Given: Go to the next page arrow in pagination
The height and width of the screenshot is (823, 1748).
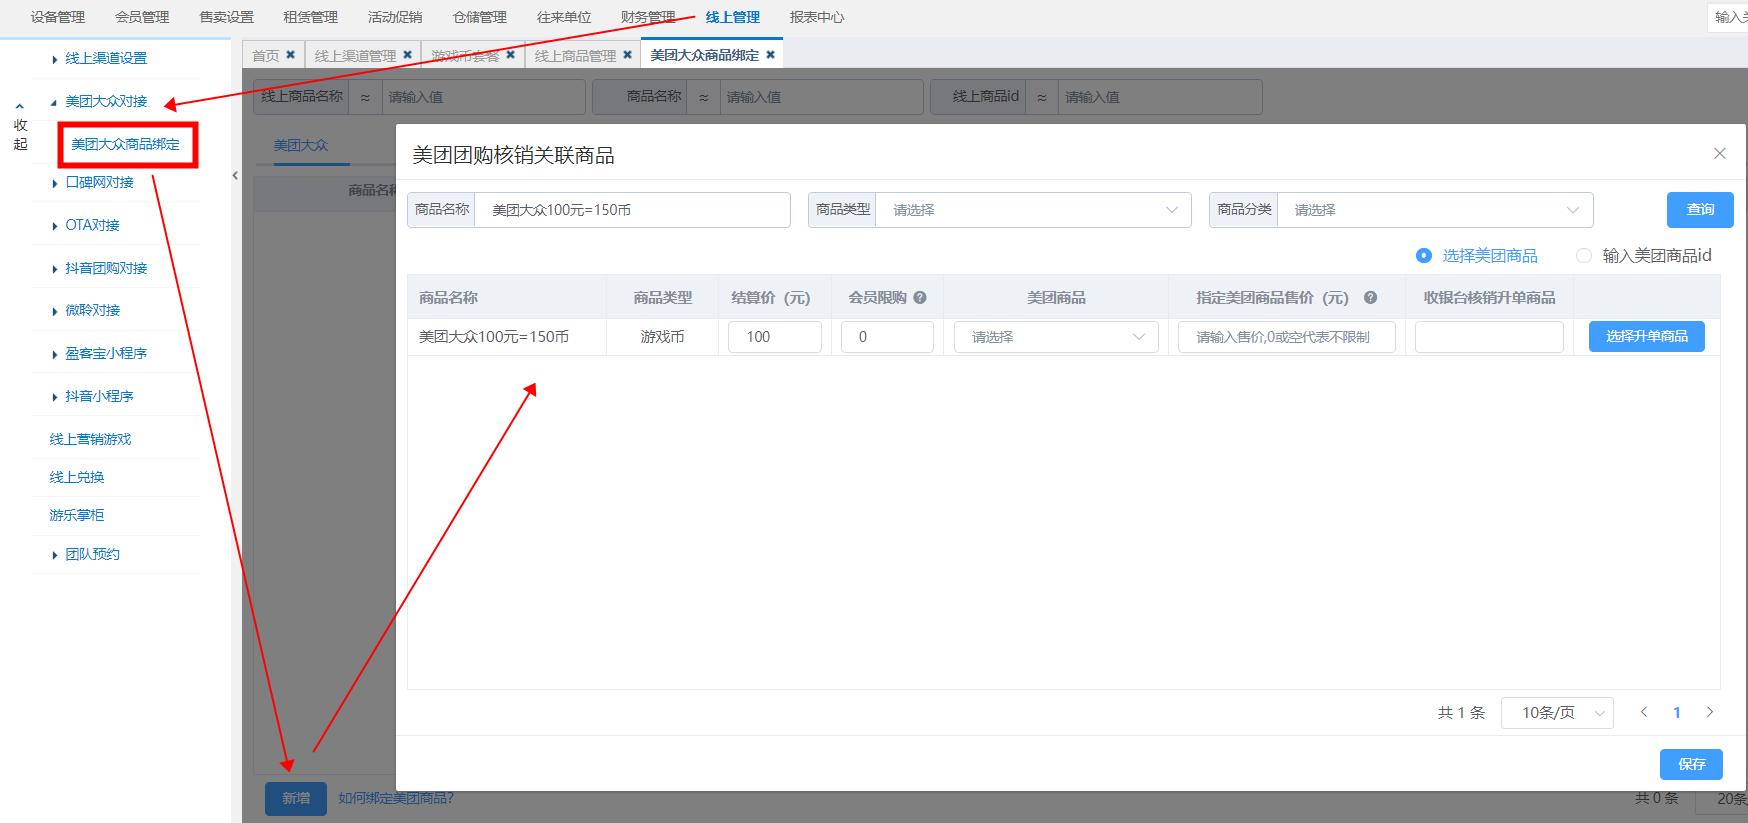Looking at the screenshot, I should click(x=1710, y=712).
